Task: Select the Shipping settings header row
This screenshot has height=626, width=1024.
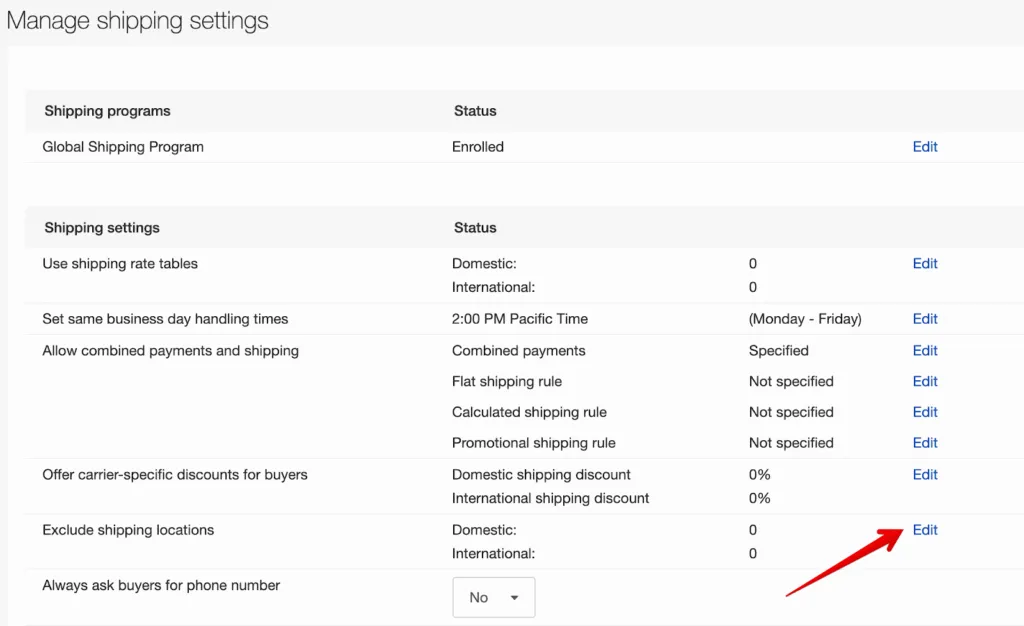Action: tap(101, 227)
